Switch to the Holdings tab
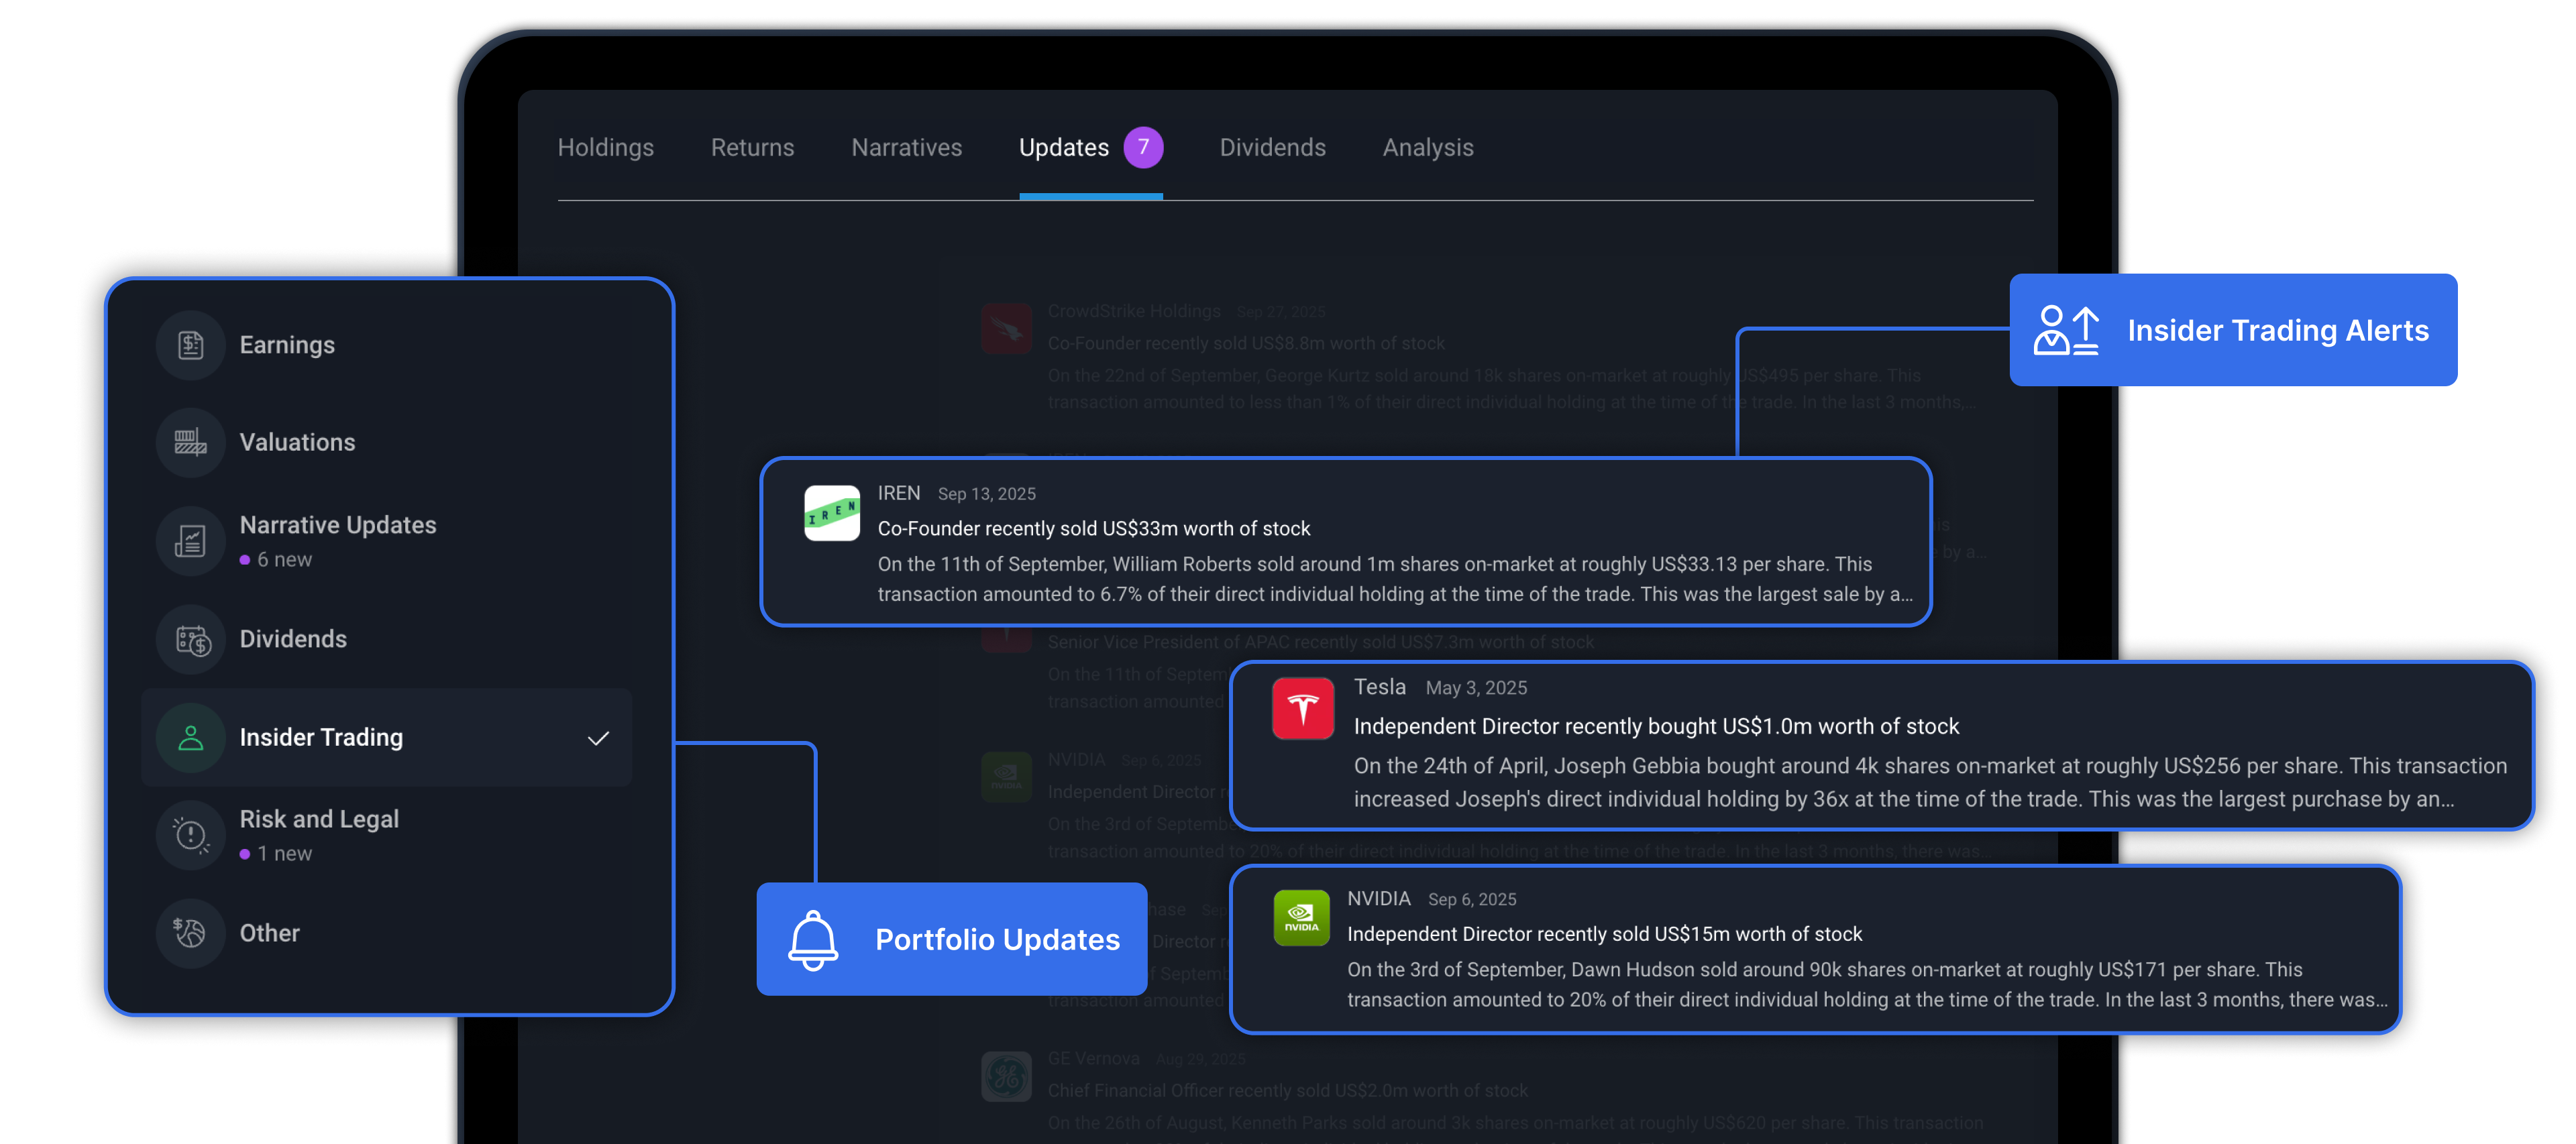Image resolution: width=2576 pixels, height=1144 pixels. coord(605,148)
